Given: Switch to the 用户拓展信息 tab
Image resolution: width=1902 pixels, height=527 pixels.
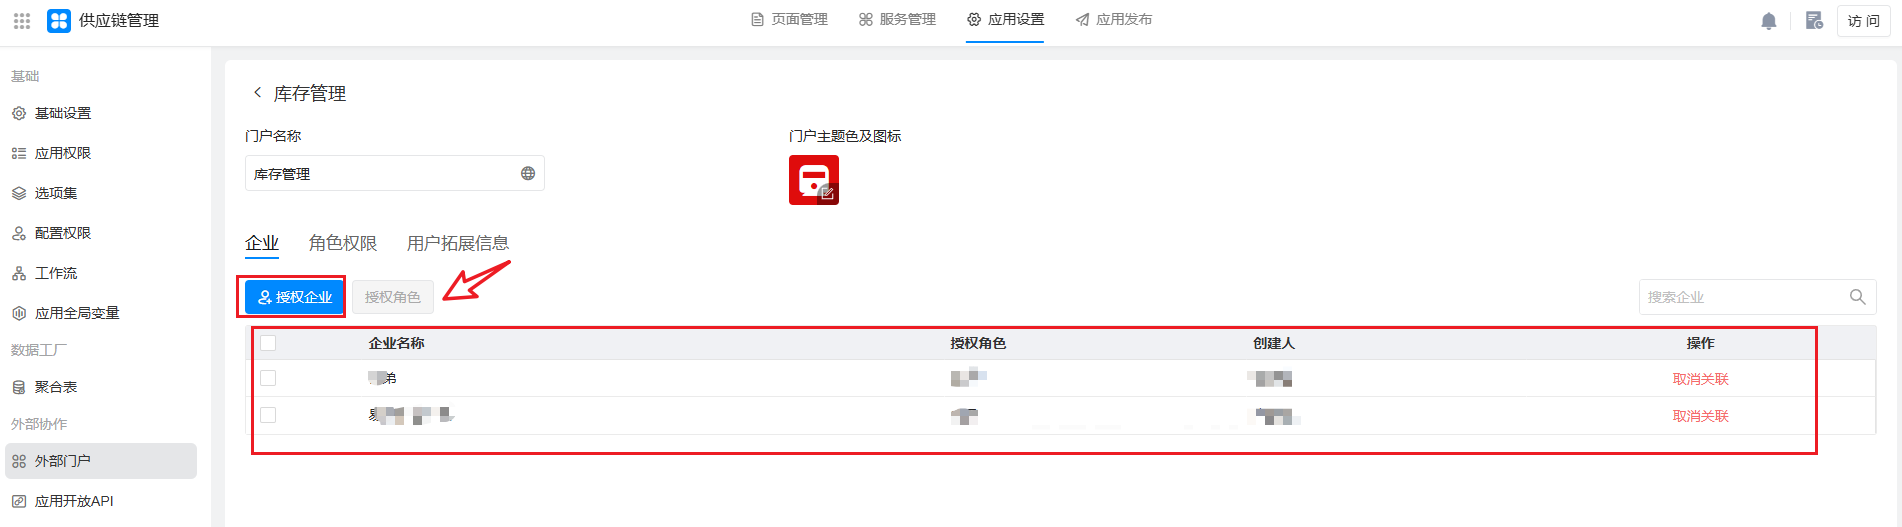Looking at the screenshot, I should tap(457, 243).
